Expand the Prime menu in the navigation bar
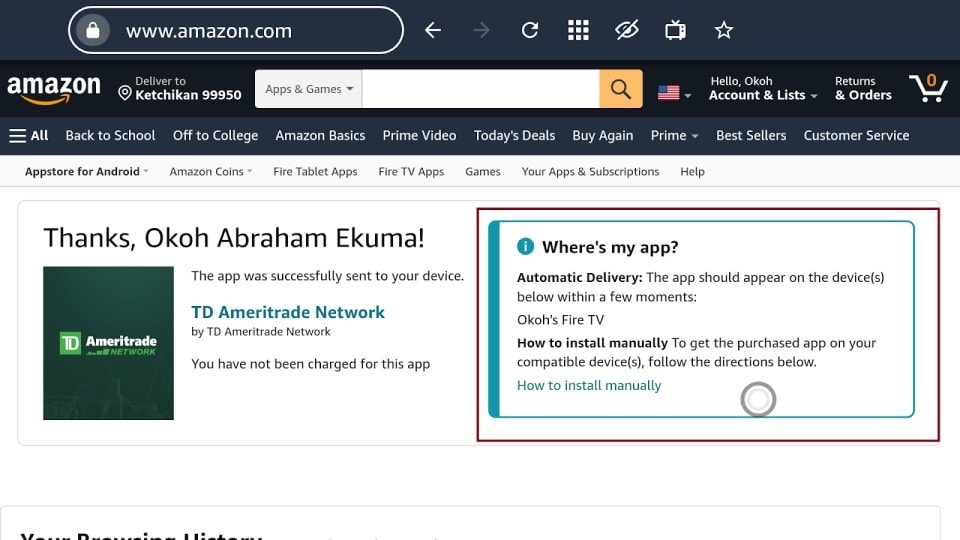 (x=674, y=135)
